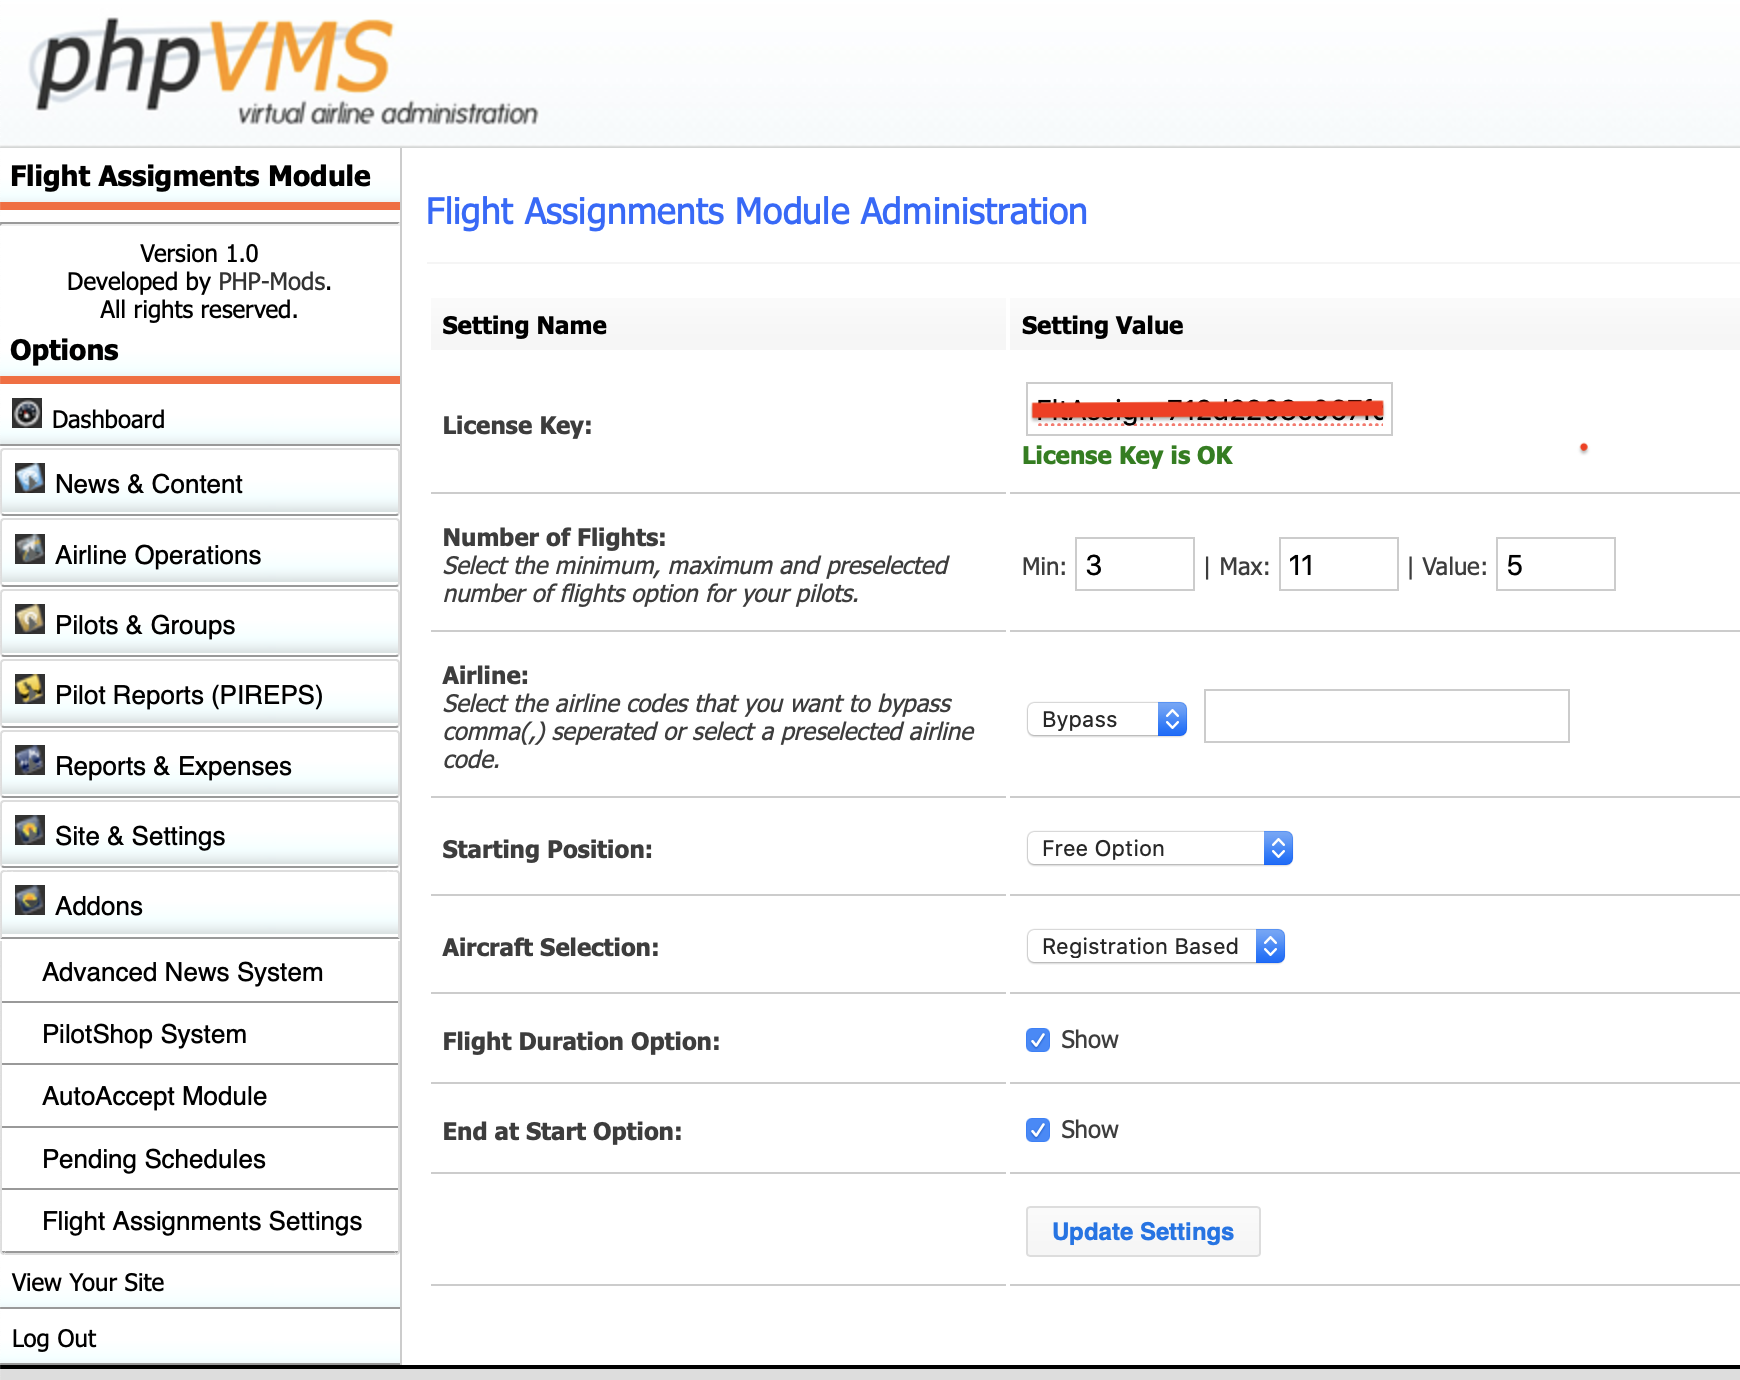
Task: Expand the Site & Settings menu
Action: point(200,835)
